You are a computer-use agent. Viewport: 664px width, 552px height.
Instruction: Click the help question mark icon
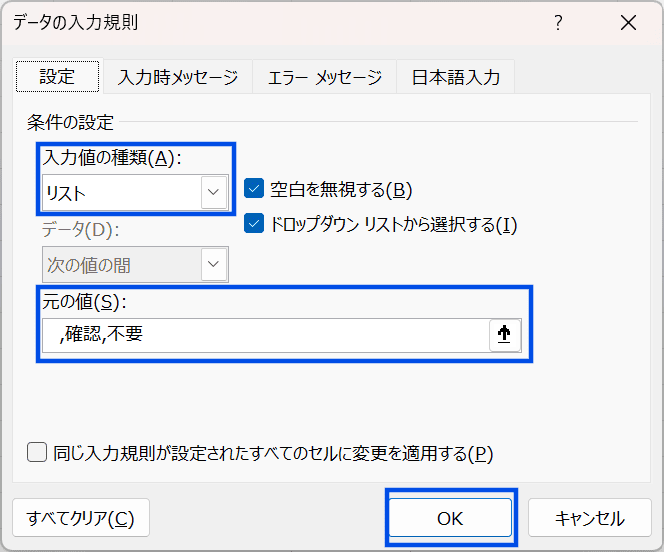pos(558,22)
